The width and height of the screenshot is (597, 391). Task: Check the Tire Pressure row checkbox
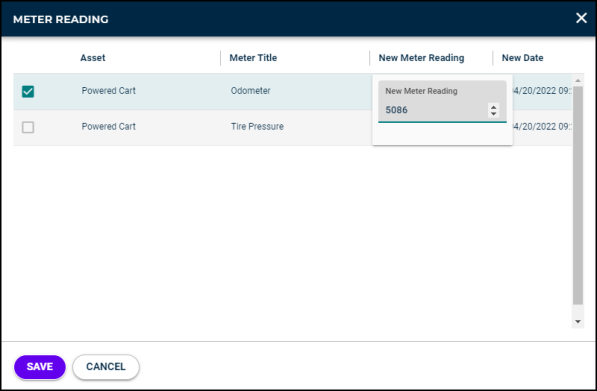[28, 127]
